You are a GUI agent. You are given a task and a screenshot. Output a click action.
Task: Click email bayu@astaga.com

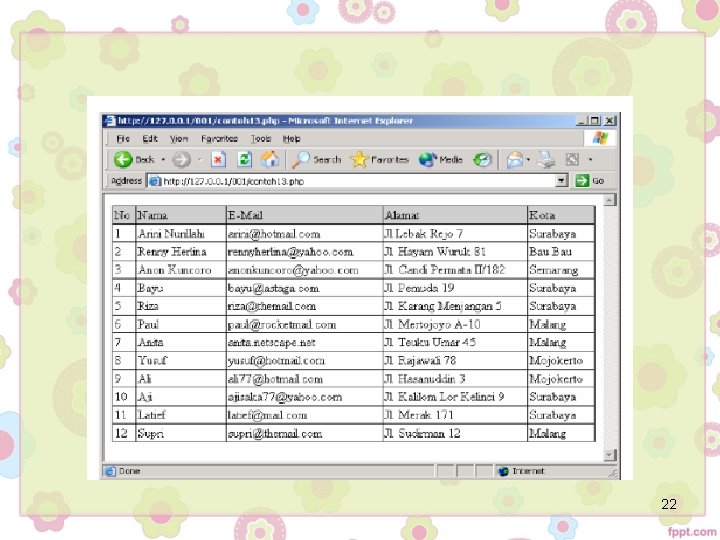pyautogui.click(x=274, y=288)
